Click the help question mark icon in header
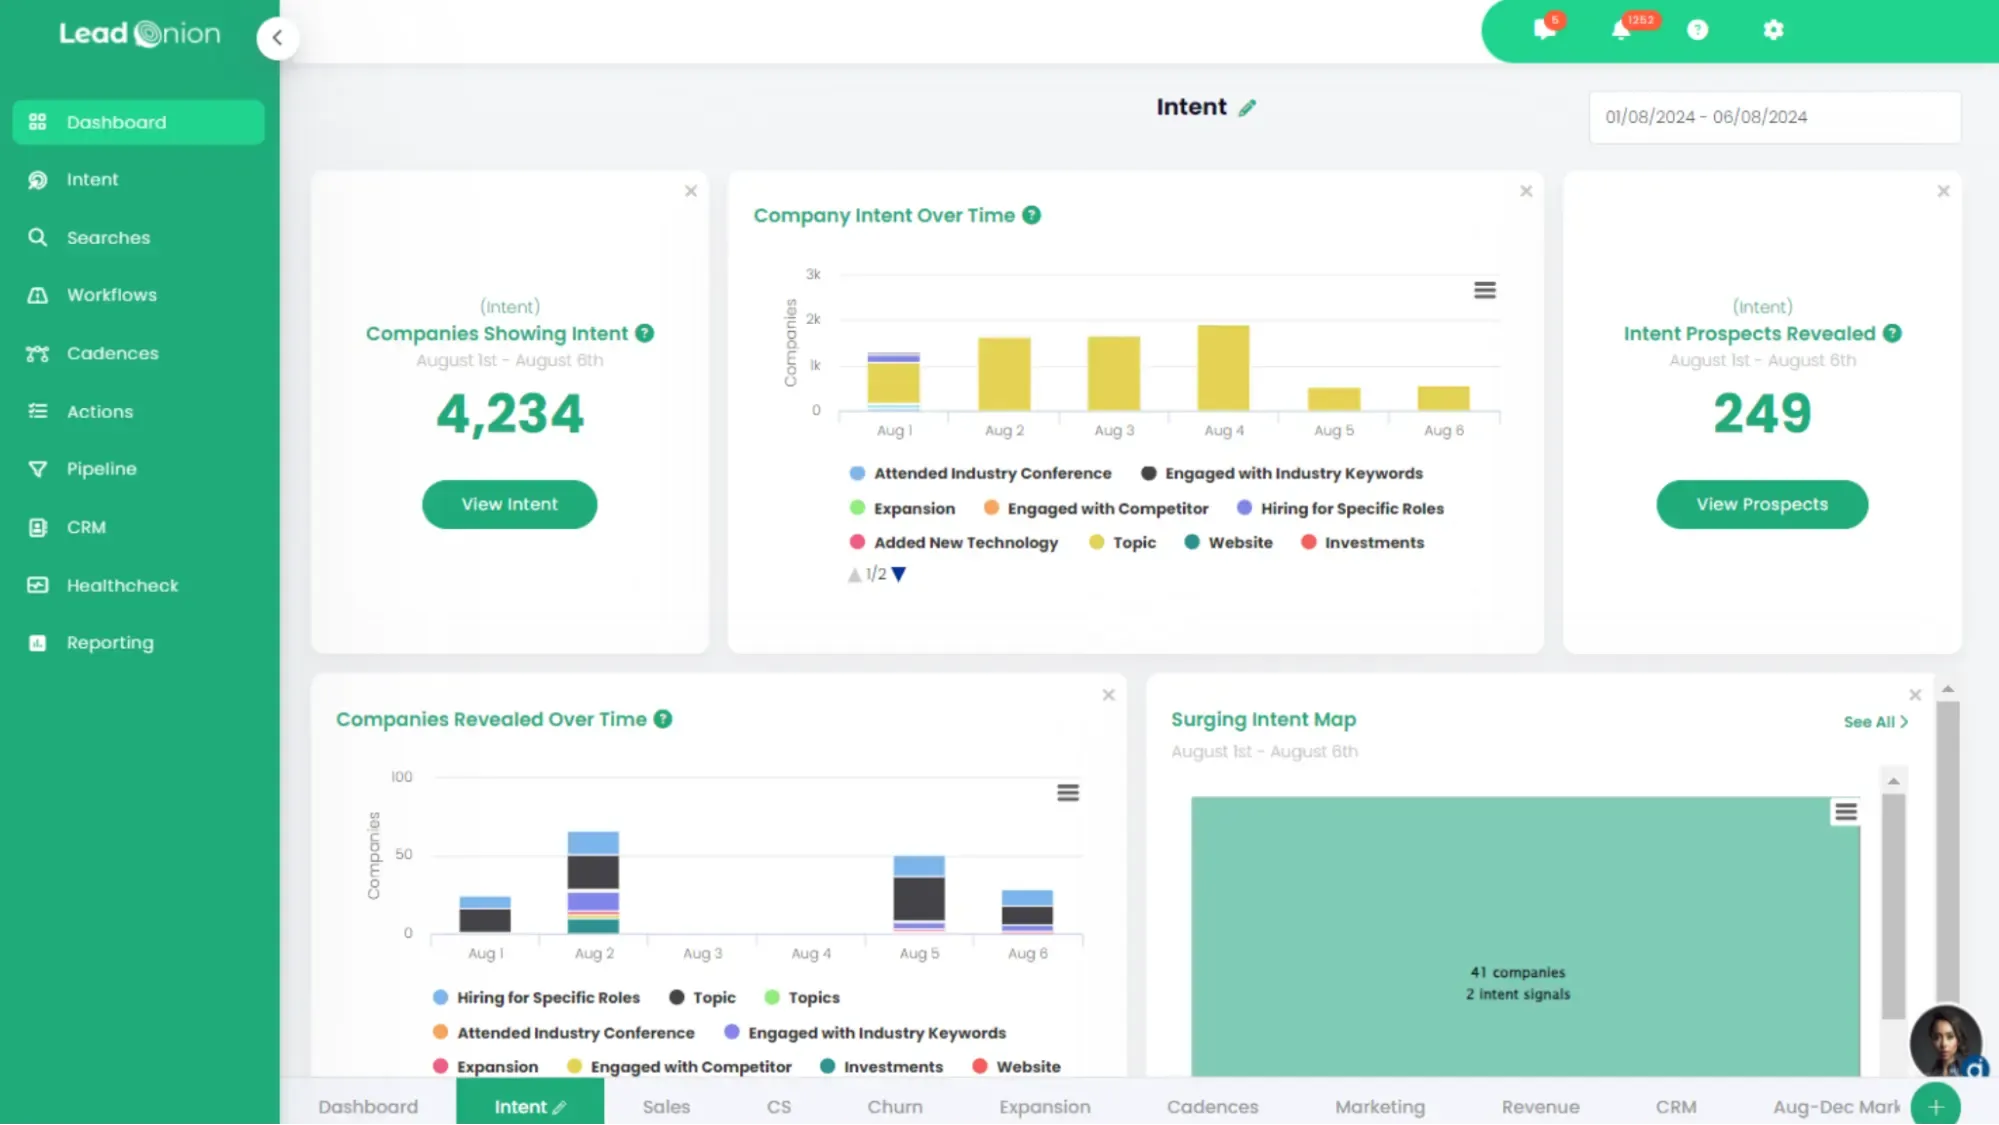 tap(1697, 30)
